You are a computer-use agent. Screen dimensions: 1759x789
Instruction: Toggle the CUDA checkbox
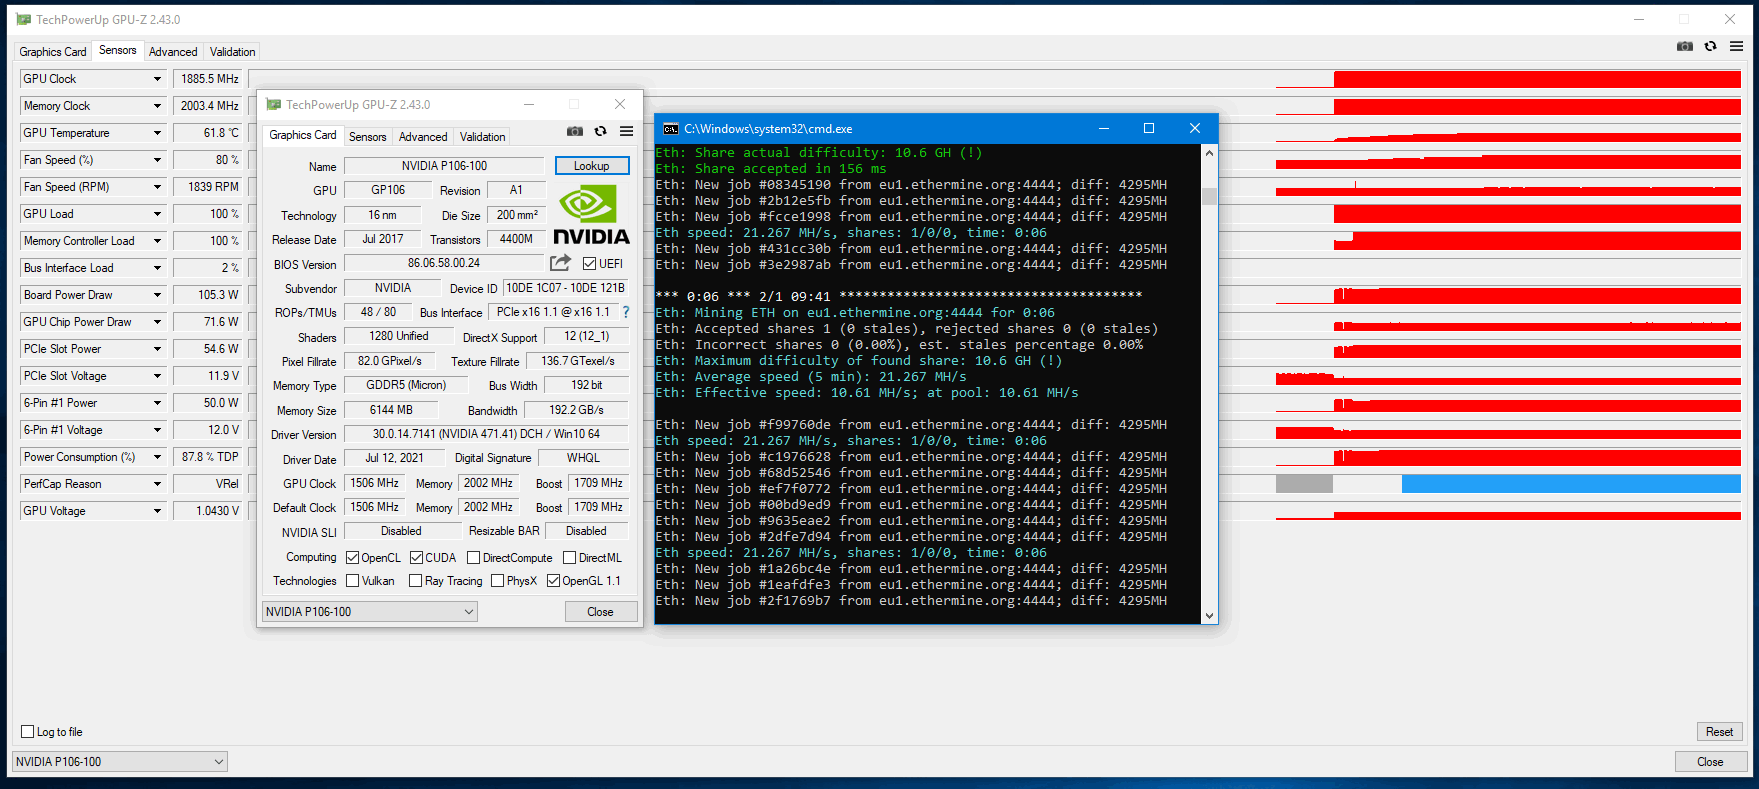pyautogui.click(x=417, y=558)
